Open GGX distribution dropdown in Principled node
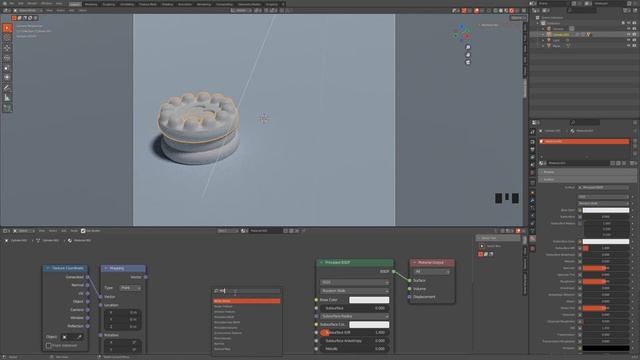 click(x=354, y=282)
